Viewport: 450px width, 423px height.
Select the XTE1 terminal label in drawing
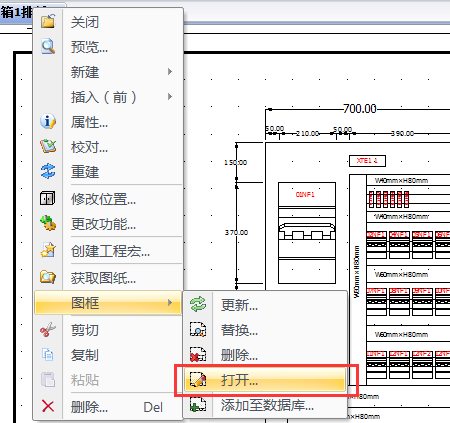coord(367,161)
